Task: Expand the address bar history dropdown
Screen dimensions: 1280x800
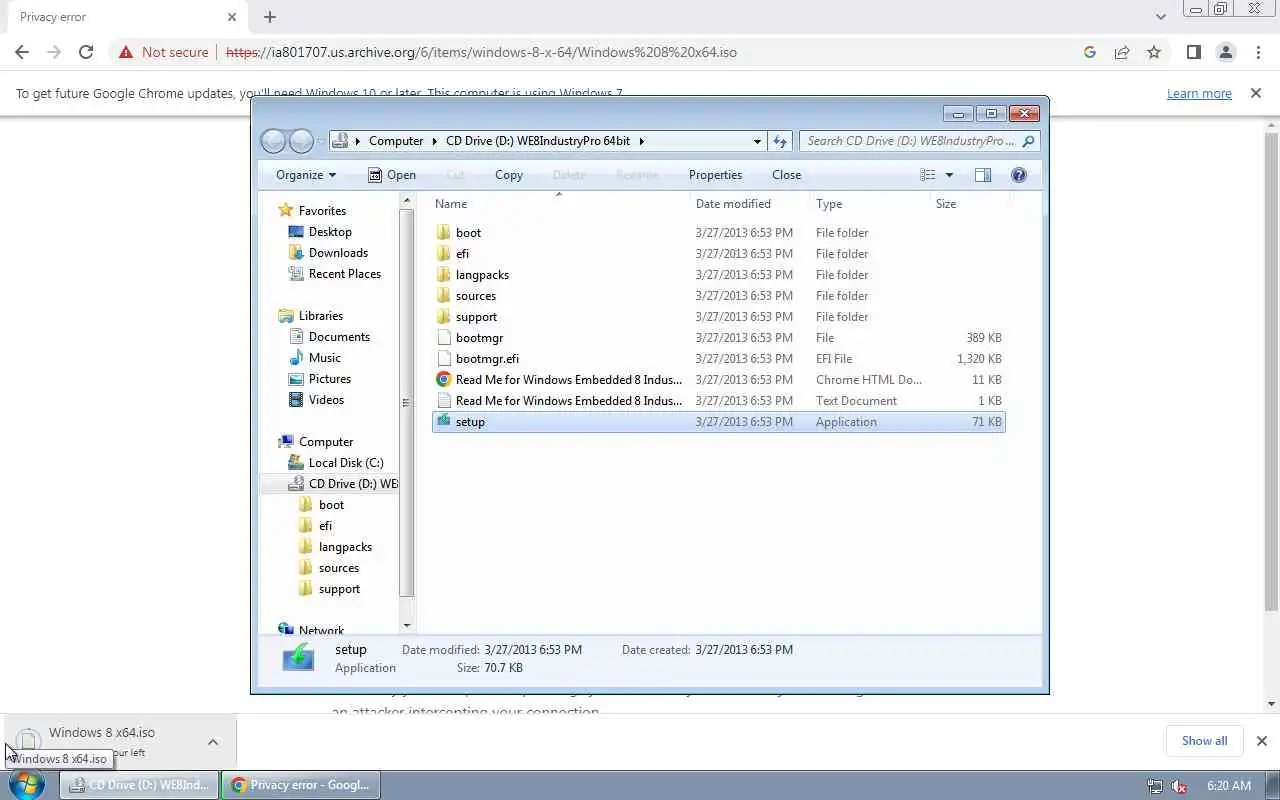Action: click(x=757, y=141)
